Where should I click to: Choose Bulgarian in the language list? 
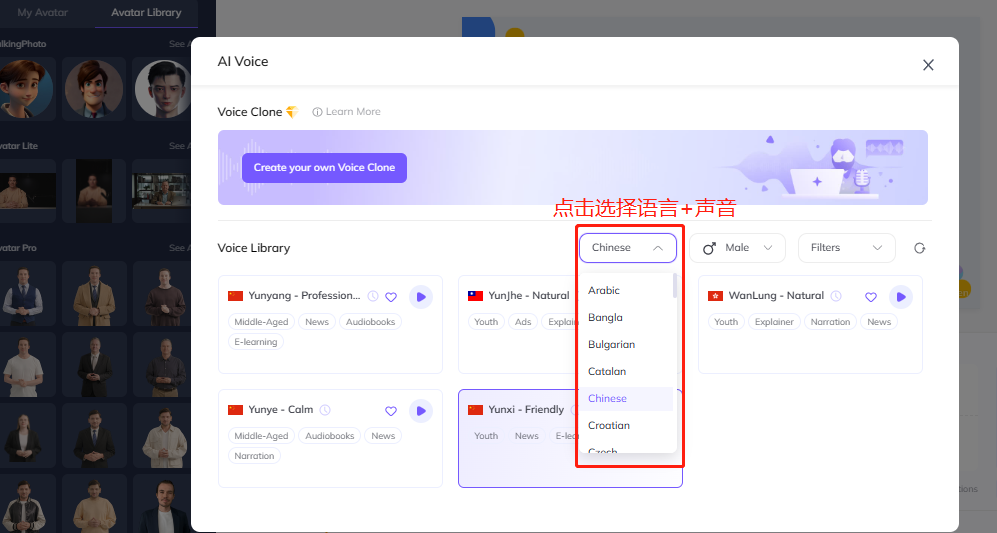point(611,344)
